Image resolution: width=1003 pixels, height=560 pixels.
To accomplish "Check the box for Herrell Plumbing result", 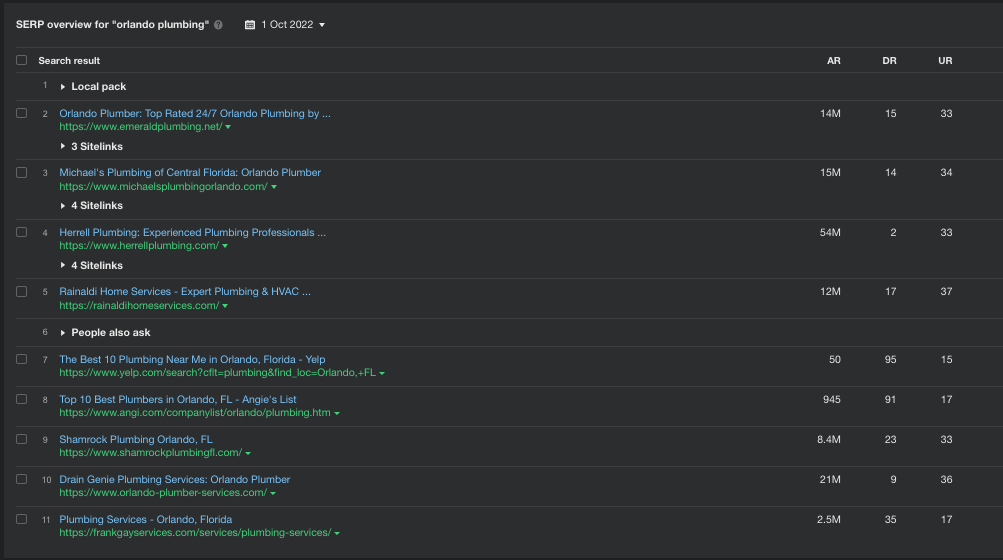I will point(22,232).
